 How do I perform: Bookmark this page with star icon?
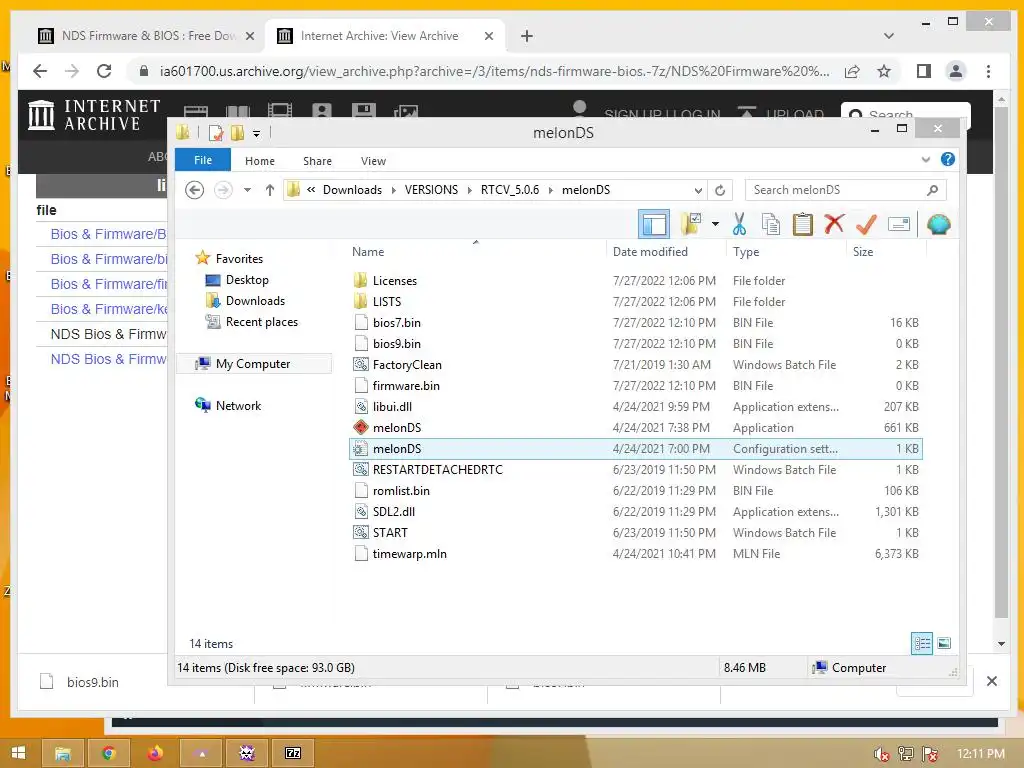(884, 71)
